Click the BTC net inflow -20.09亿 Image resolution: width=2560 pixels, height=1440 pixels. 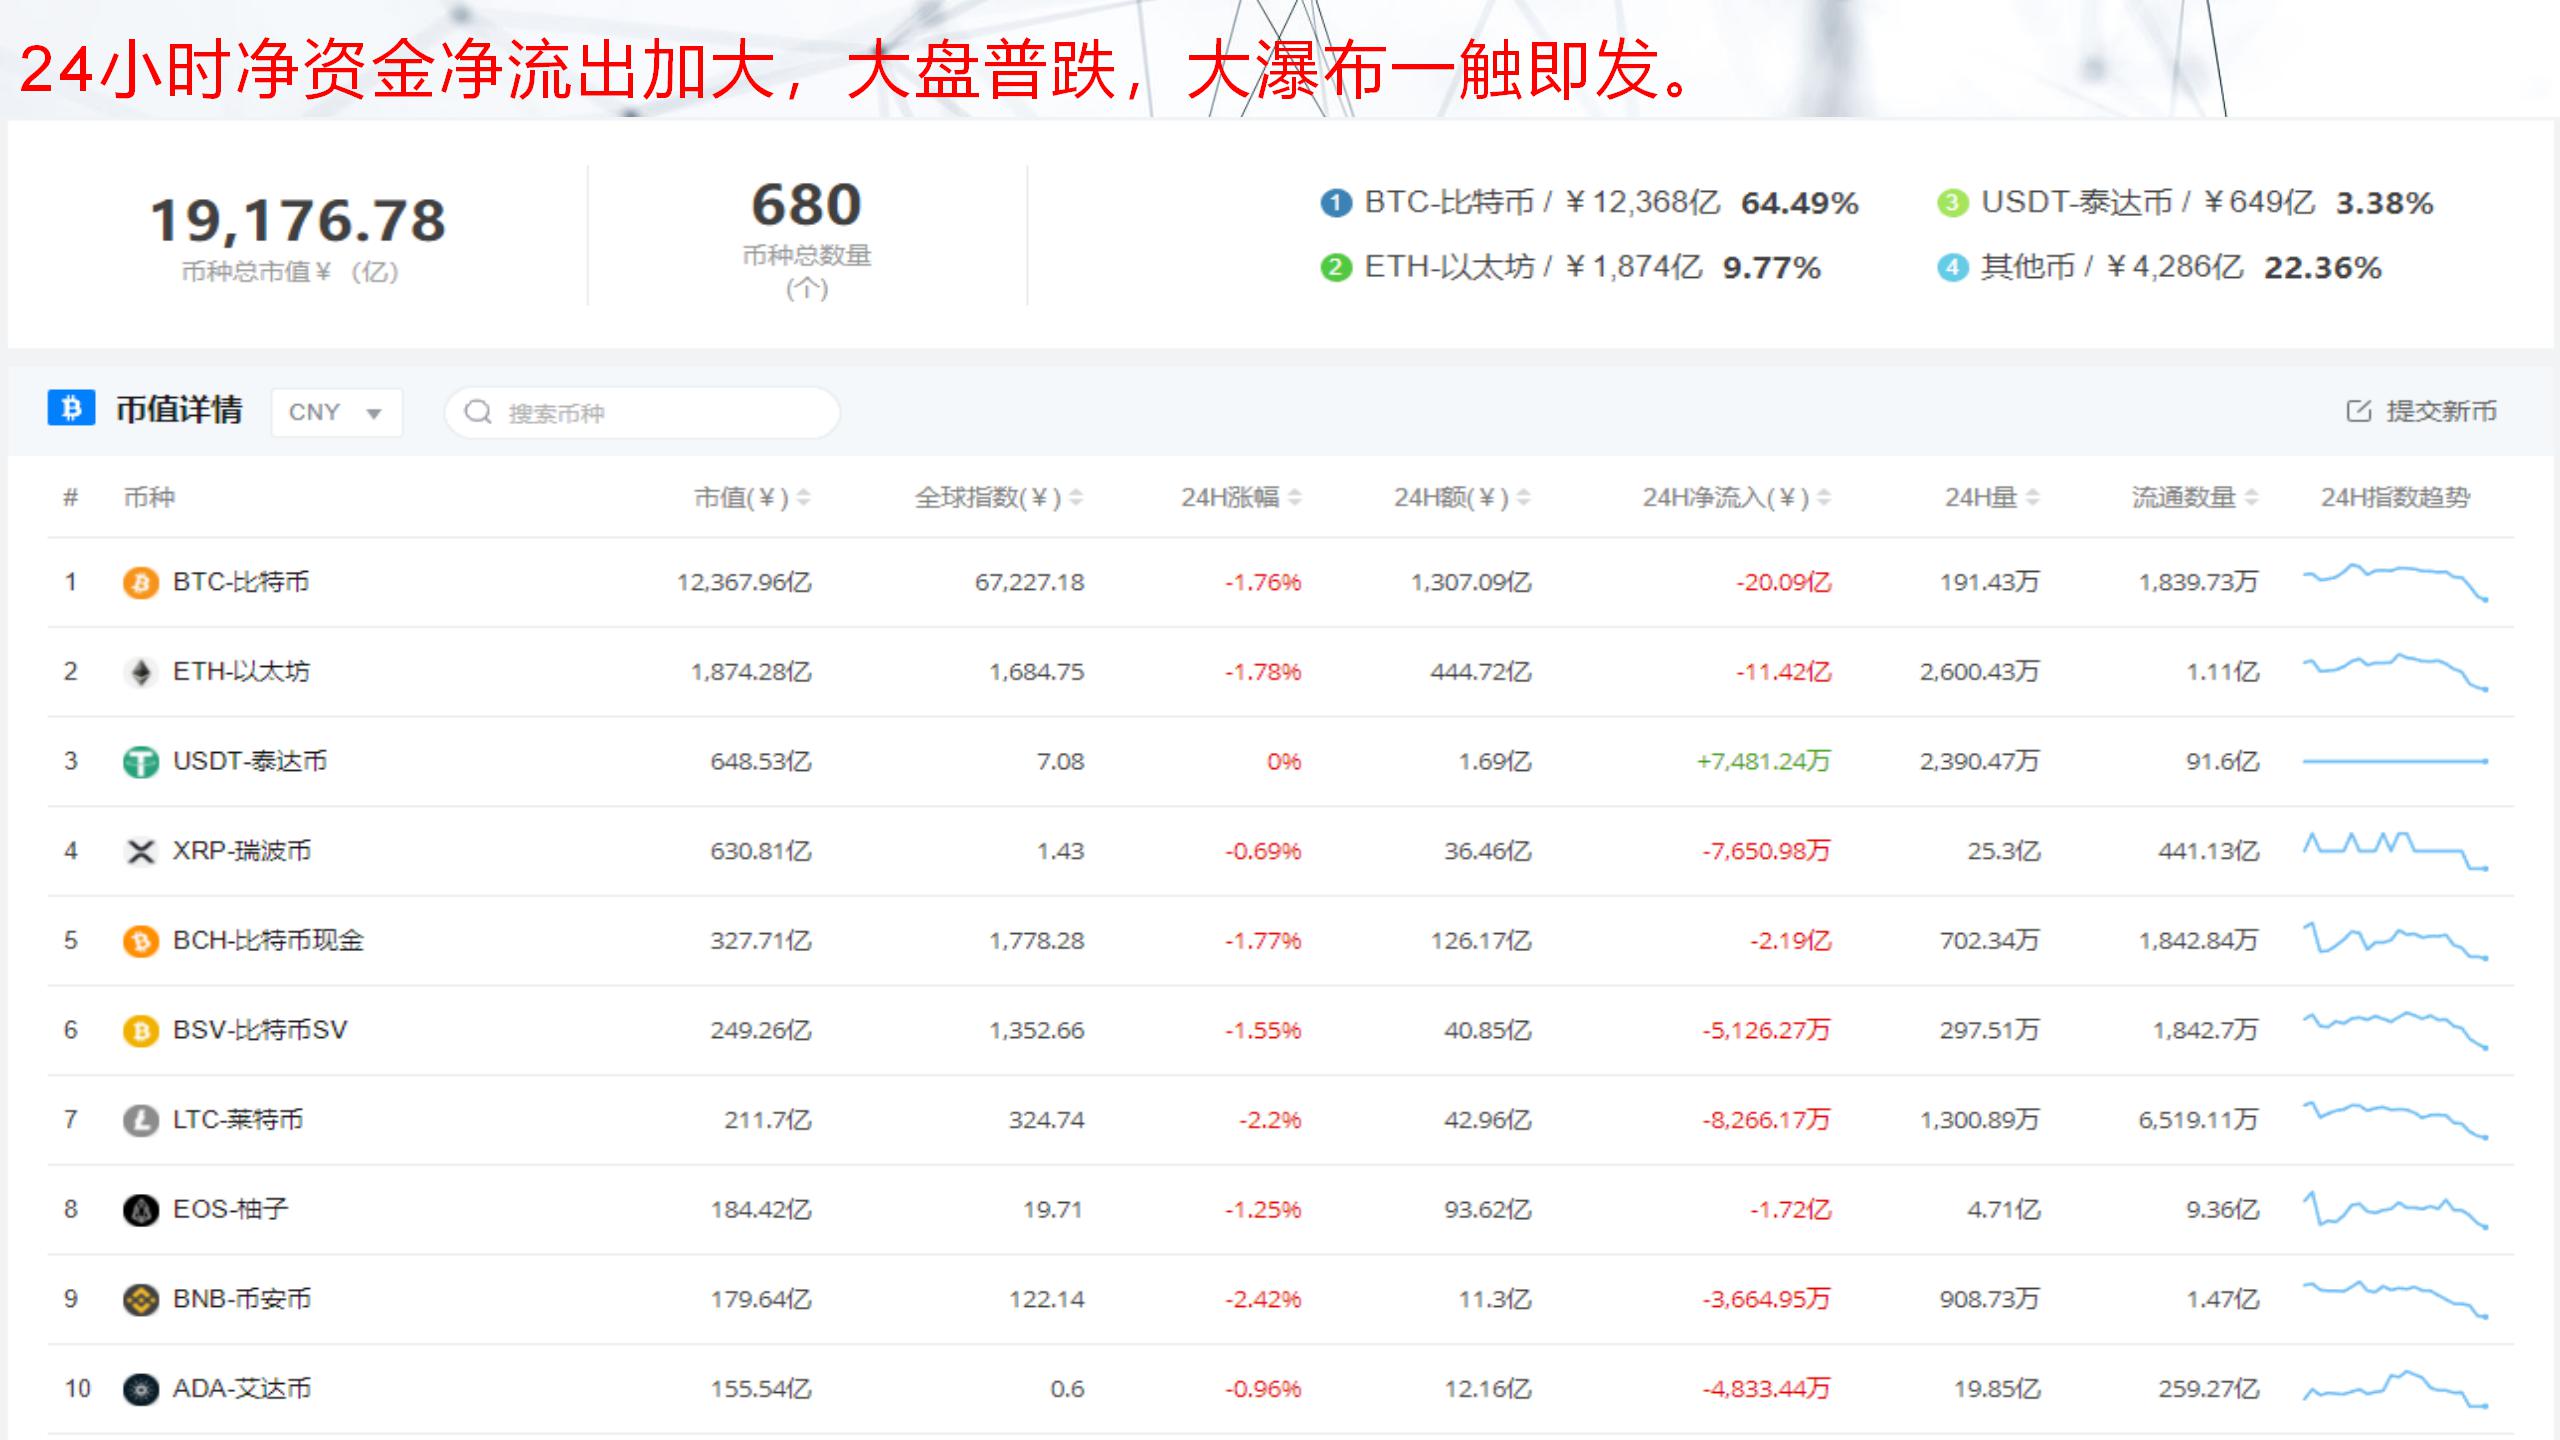click(1783, 582)
